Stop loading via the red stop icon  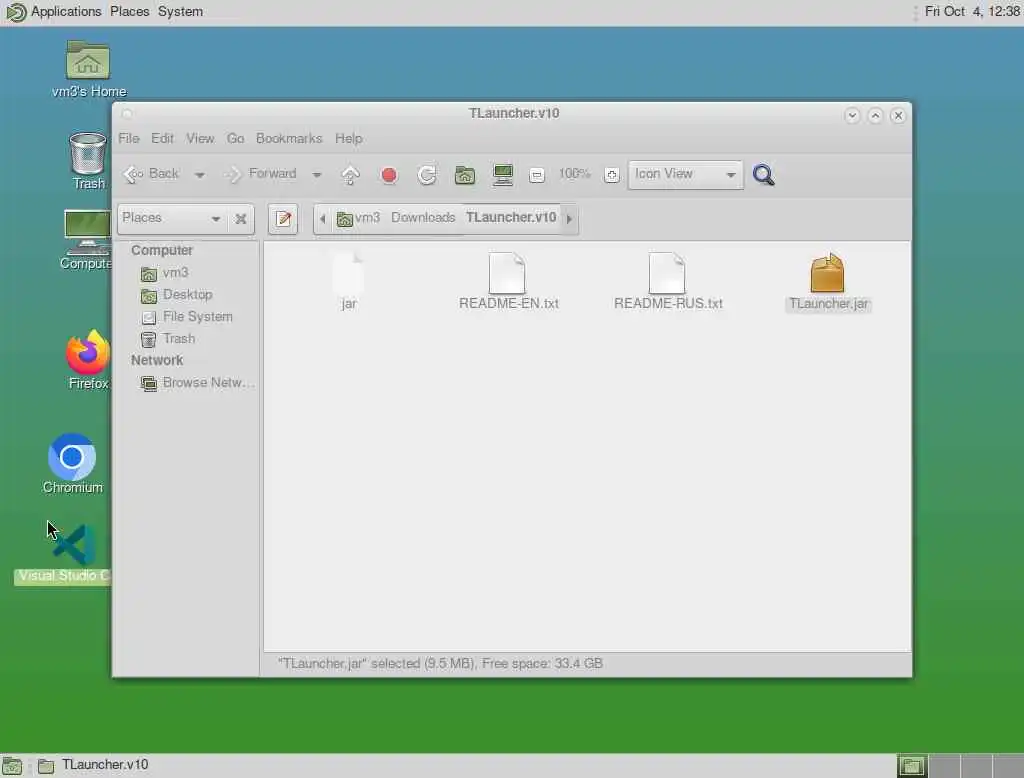click(x=389, y=175)
